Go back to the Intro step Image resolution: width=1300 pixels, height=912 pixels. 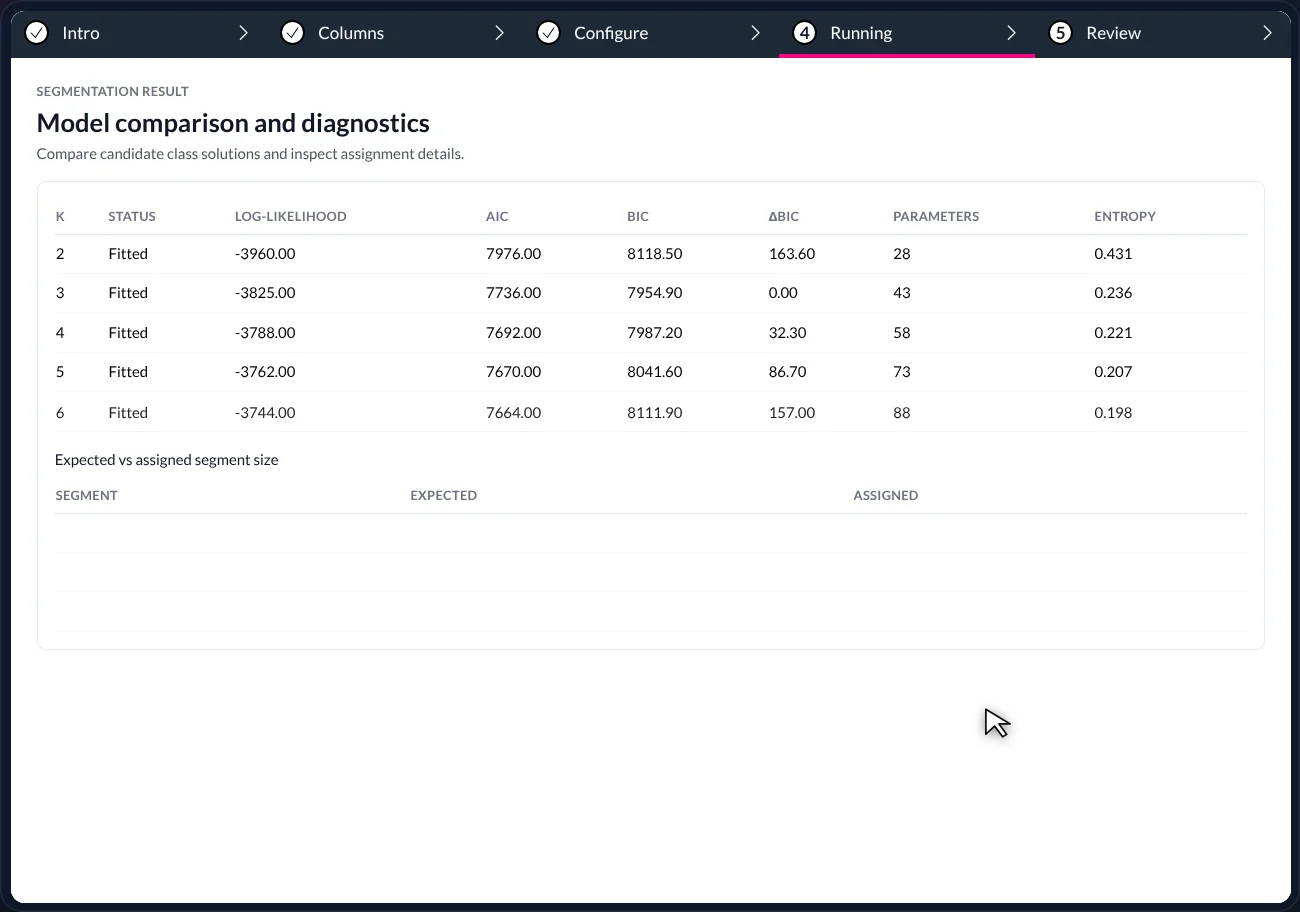coord(81,33)
